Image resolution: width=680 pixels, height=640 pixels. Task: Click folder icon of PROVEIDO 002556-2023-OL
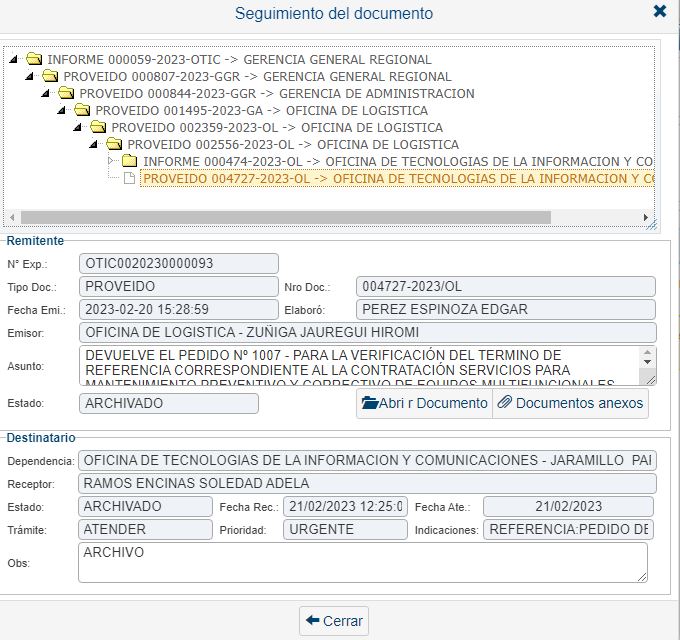tap(114, 144)
